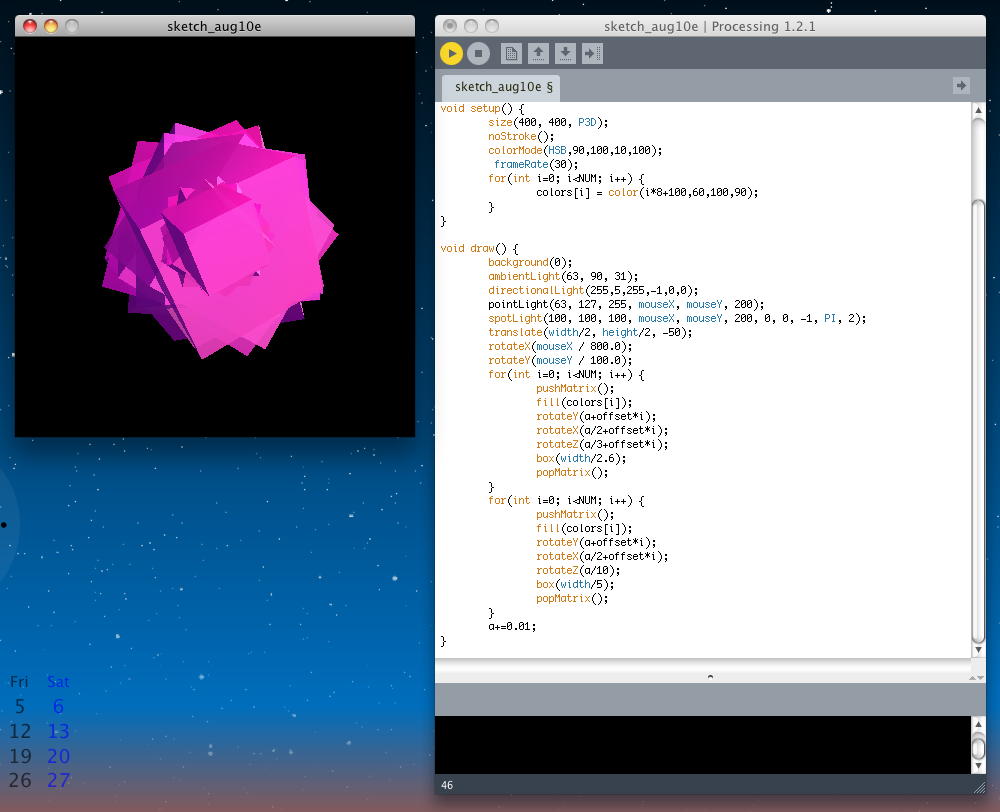Minimize the sketch_aug10e output window

tap(51, 26)
